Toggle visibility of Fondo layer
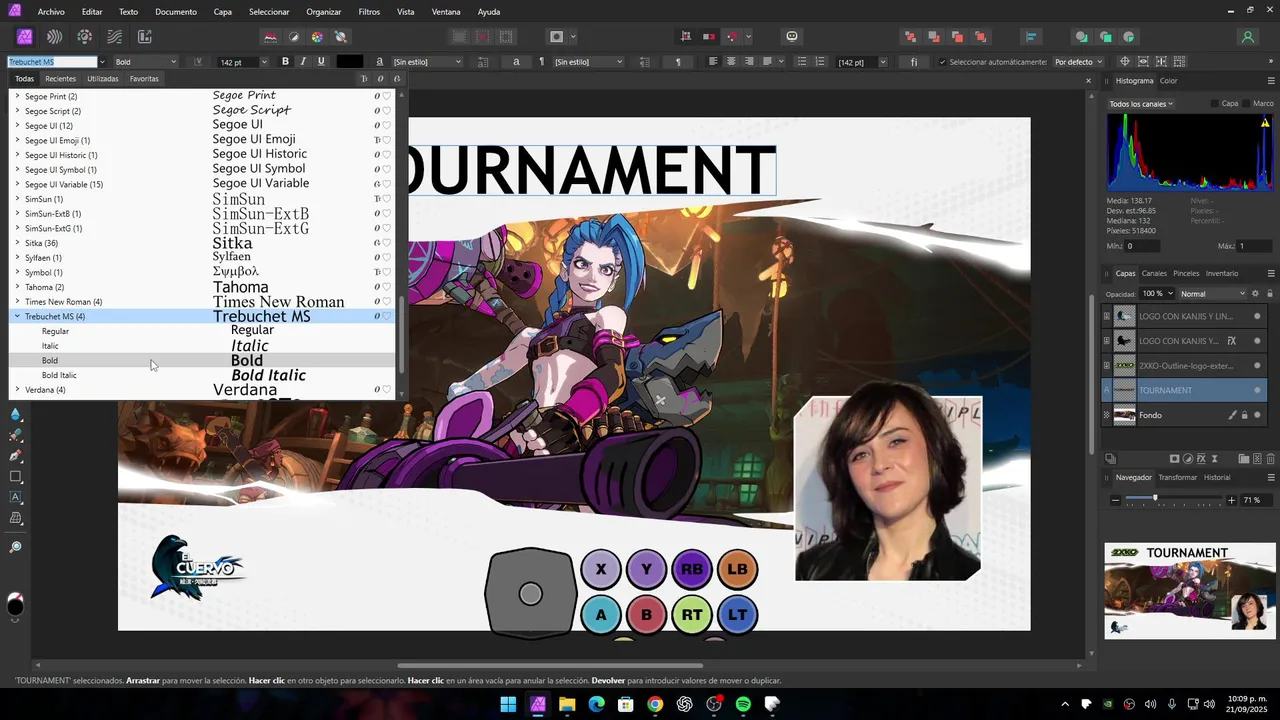Screen dimensions: 1280x720 click(1257, 415)
